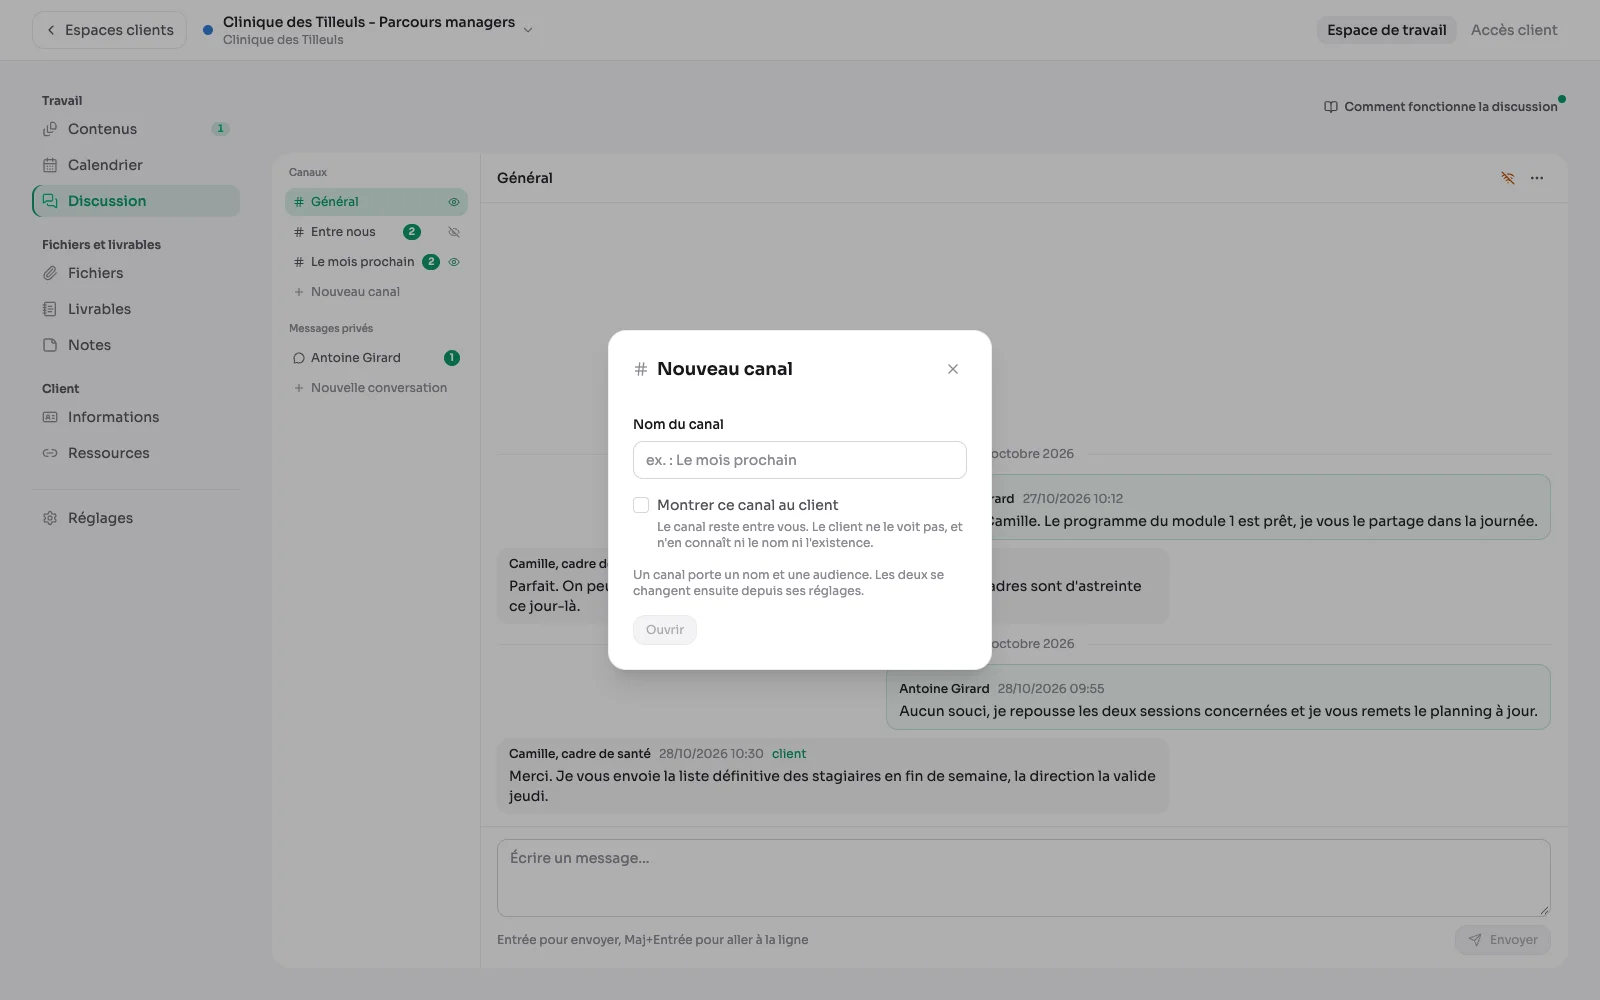The image size is (1600, 1000).
Task: Open Fichiers with the paperclip icon
Action: click(50, 273)
